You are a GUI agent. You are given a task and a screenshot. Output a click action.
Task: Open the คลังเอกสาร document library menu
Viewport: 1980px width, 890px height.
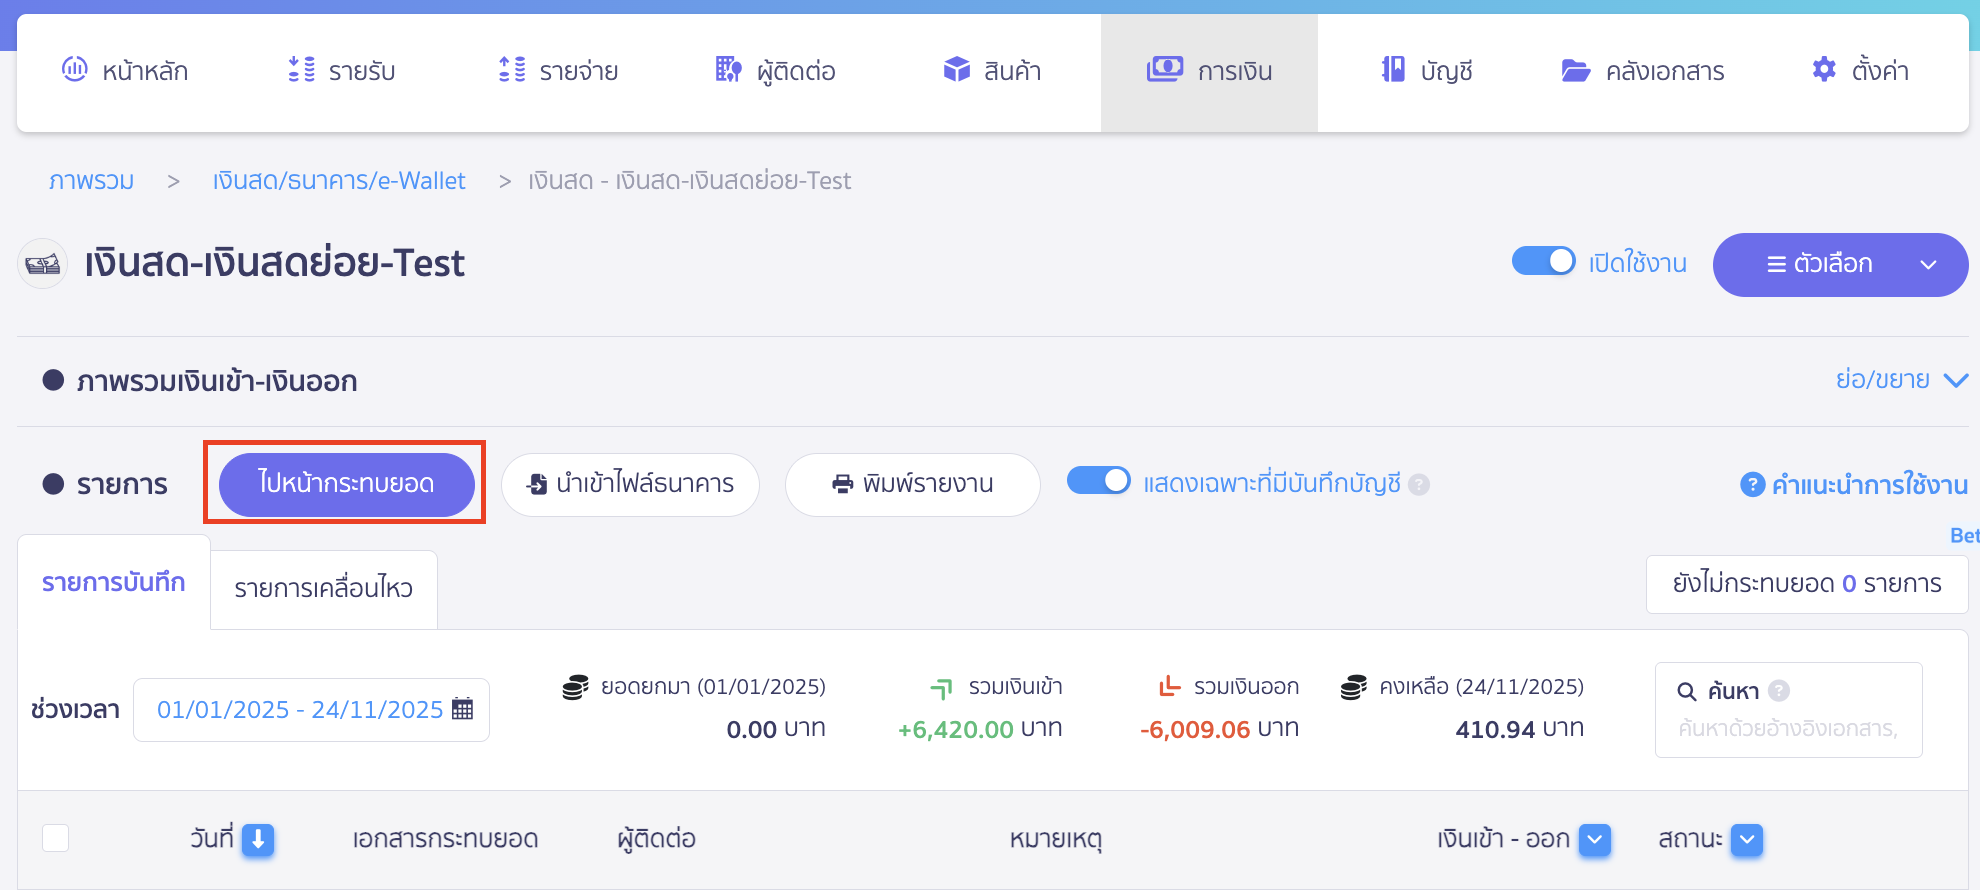click(x=1643, y=71)
